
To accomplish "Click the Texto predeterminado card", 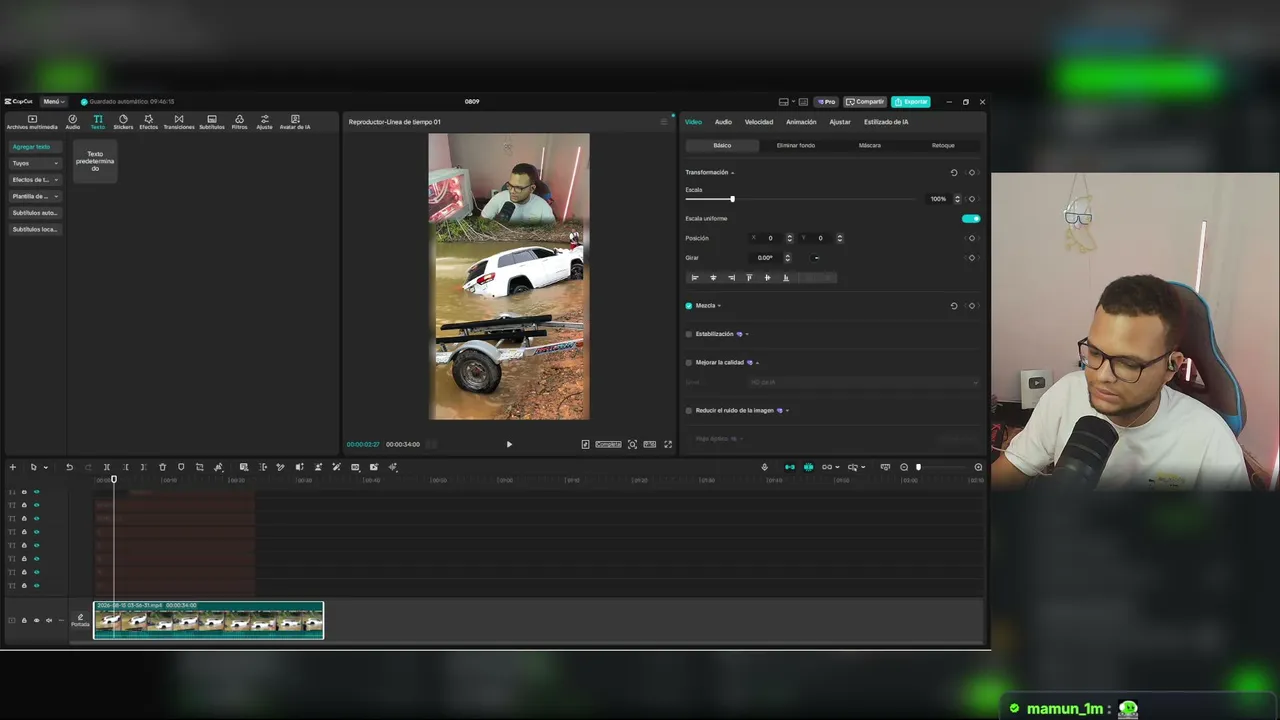I will point(95,161).
